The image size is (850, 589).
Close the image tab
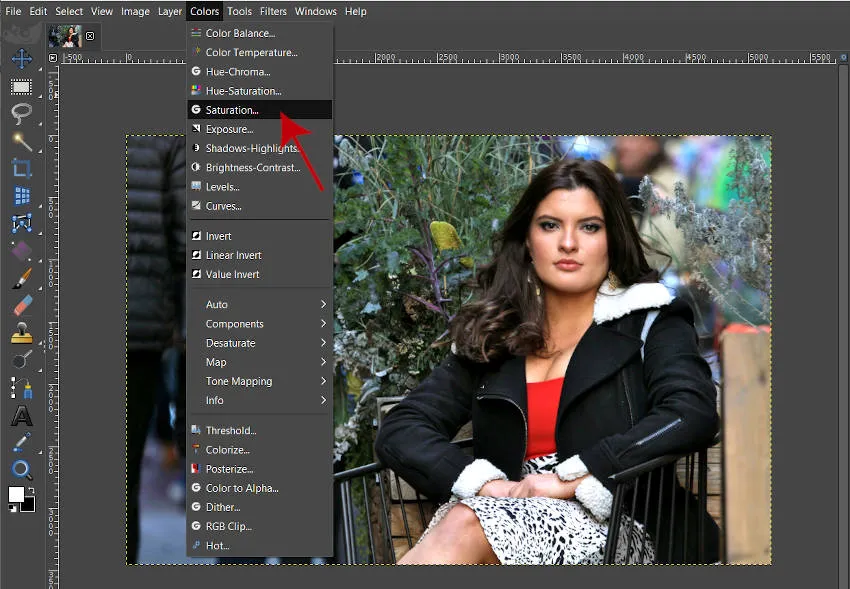[90, 36]
